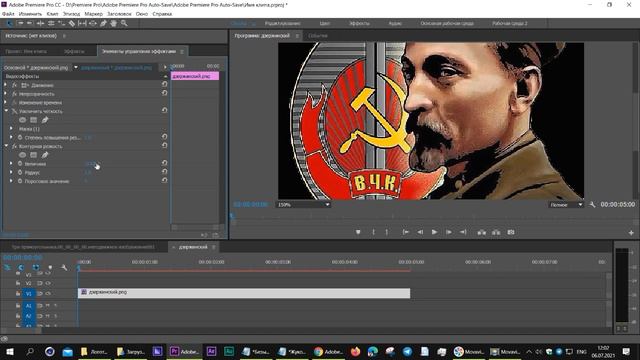The height and width of the screenshot is (360, 640).
Task: Select the Zoom magnifier tool
Action: pyautogui.click(x=124, y=23)
